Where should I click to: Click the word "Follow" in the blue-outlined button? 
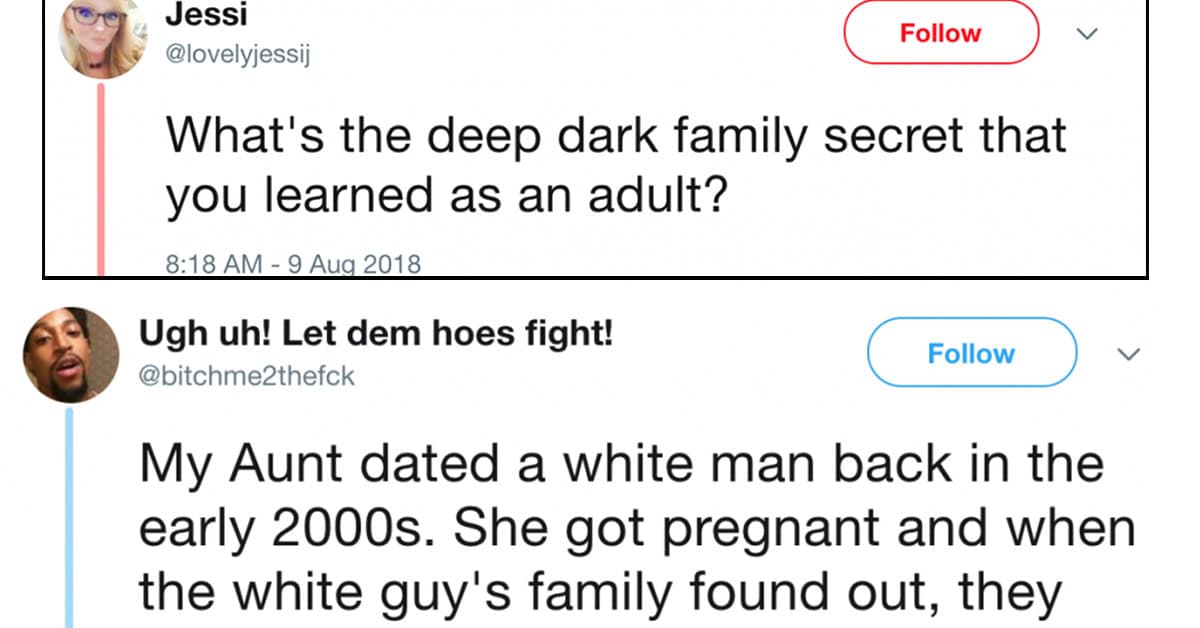[971, 353]
